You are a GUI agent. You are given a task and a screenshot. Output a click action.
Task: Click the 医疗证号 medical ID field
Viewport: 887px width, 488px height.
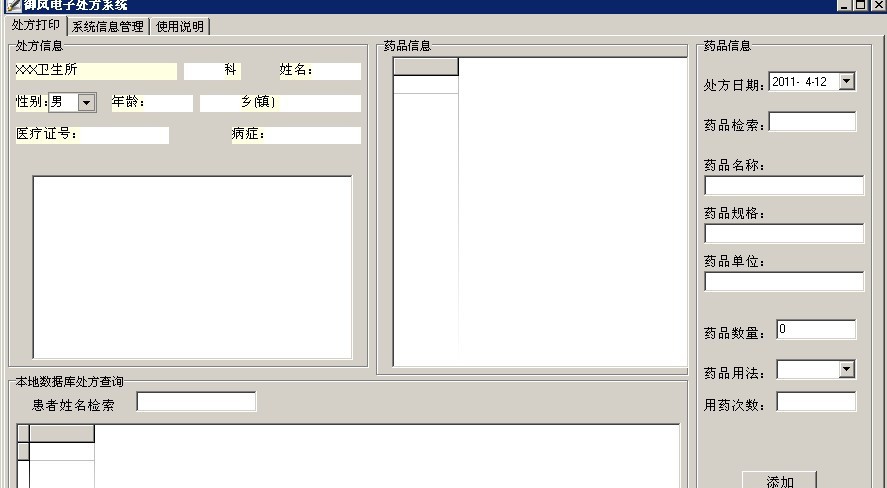coord(92,135)
